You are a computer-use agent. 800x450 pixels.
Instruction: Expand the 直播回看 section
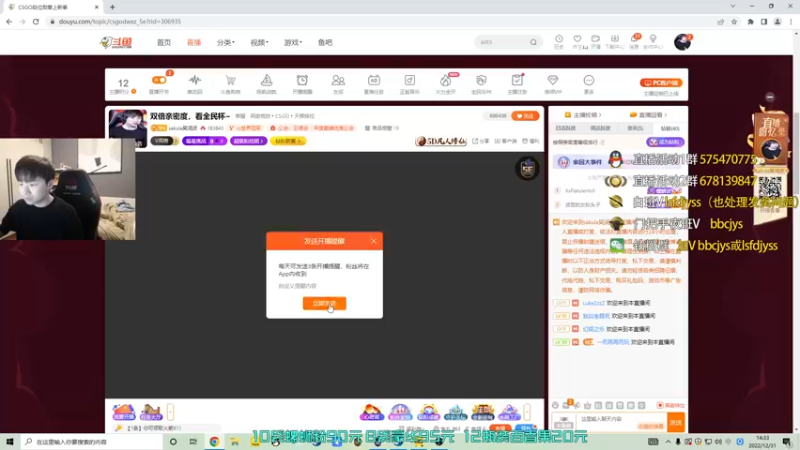click(x=648, y=115)
